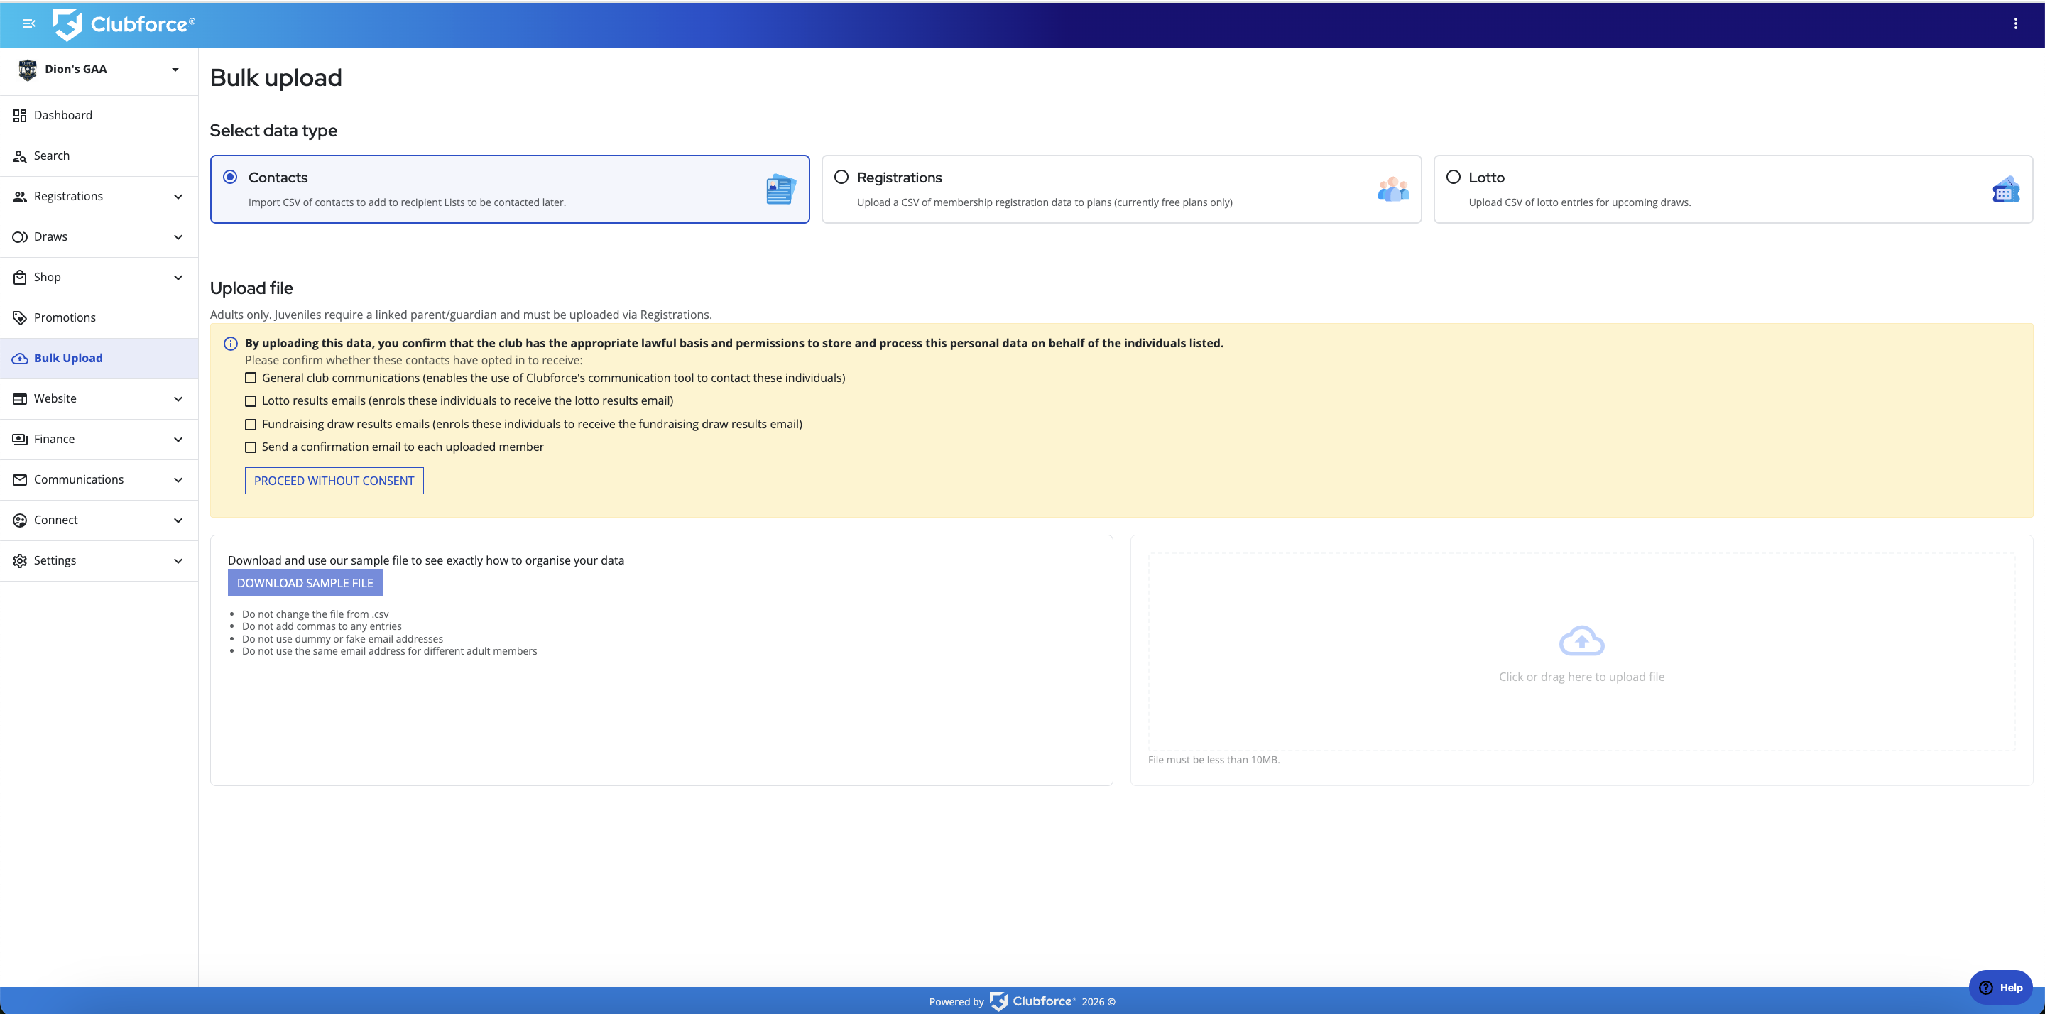Open Dashboard from the sidebar
2045x1014 pixels.
point(99,115)
